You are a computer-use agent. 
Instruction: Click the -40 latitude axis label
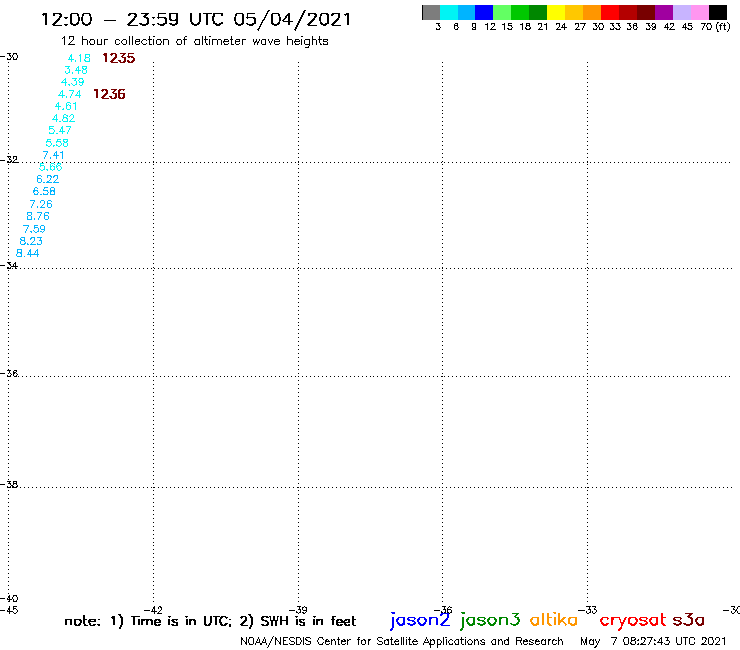tap(9, 599)
